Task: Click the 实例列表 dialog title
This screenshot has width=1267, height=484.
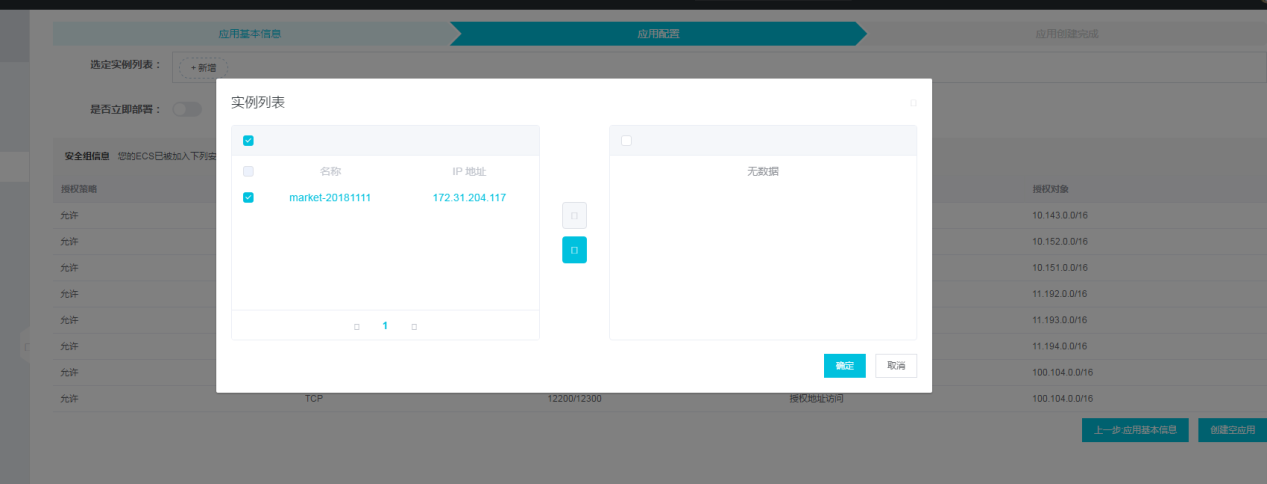Action: pyautogui.click(x=258, y=103)
